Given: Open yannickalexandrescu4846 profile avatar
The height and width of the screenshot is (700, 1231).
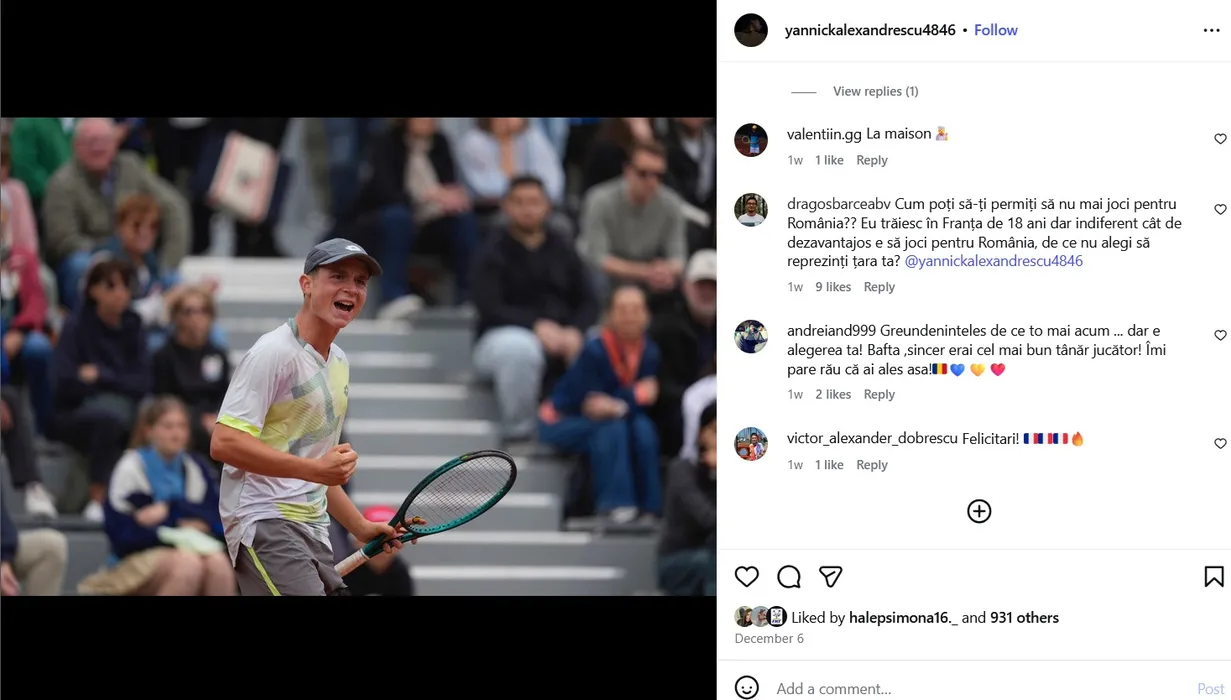Looking at the screenshot, I should pos(751,30).
